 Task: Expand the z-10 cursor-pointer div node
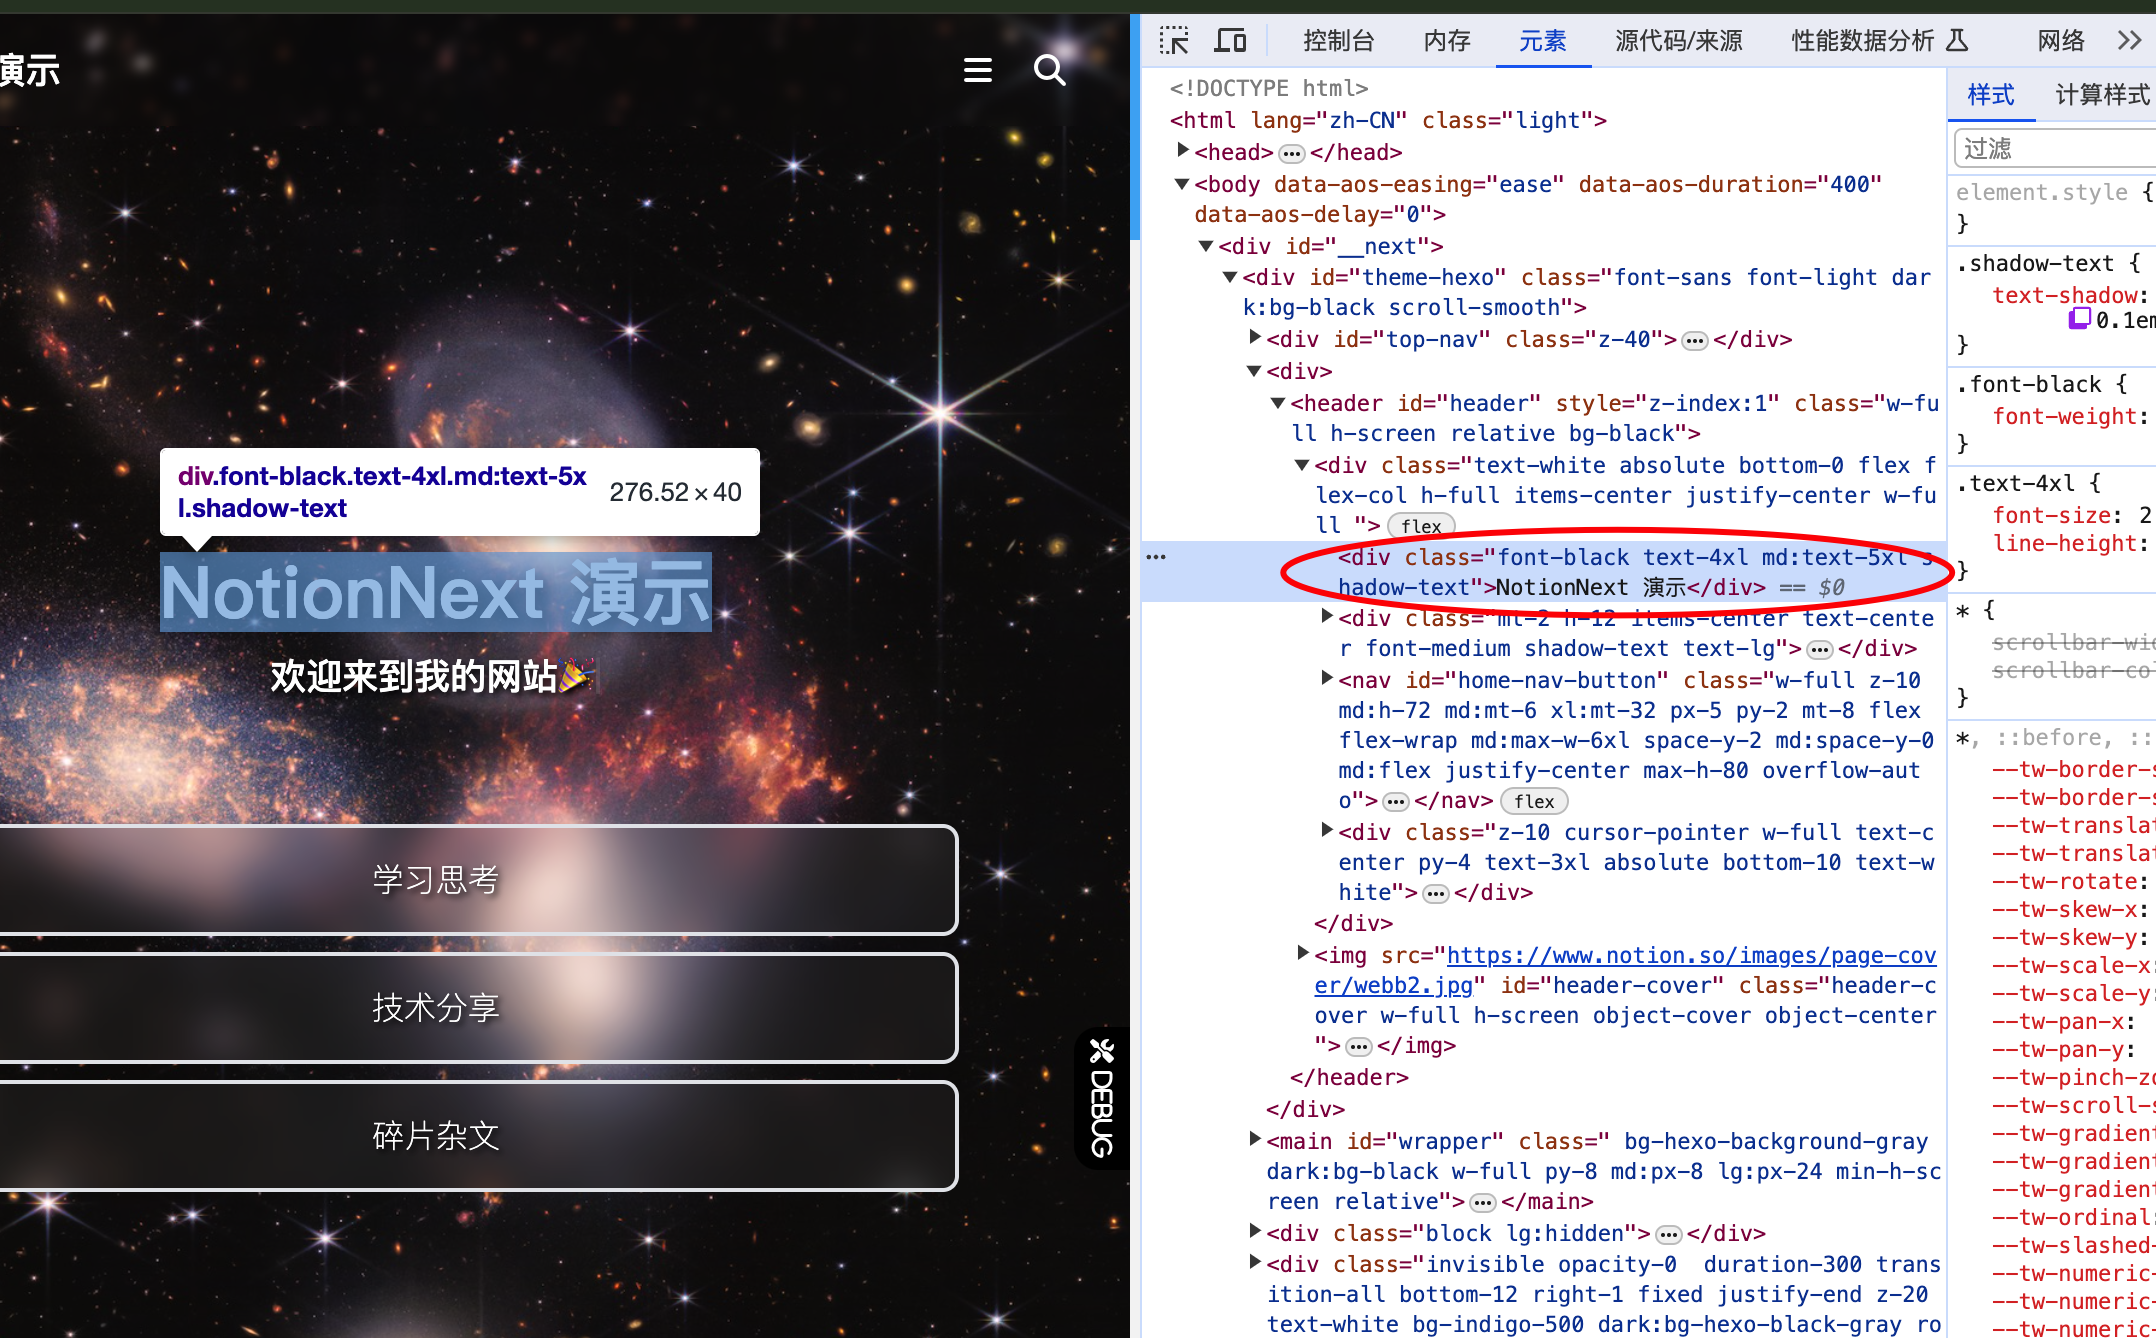pos(1327,830)
